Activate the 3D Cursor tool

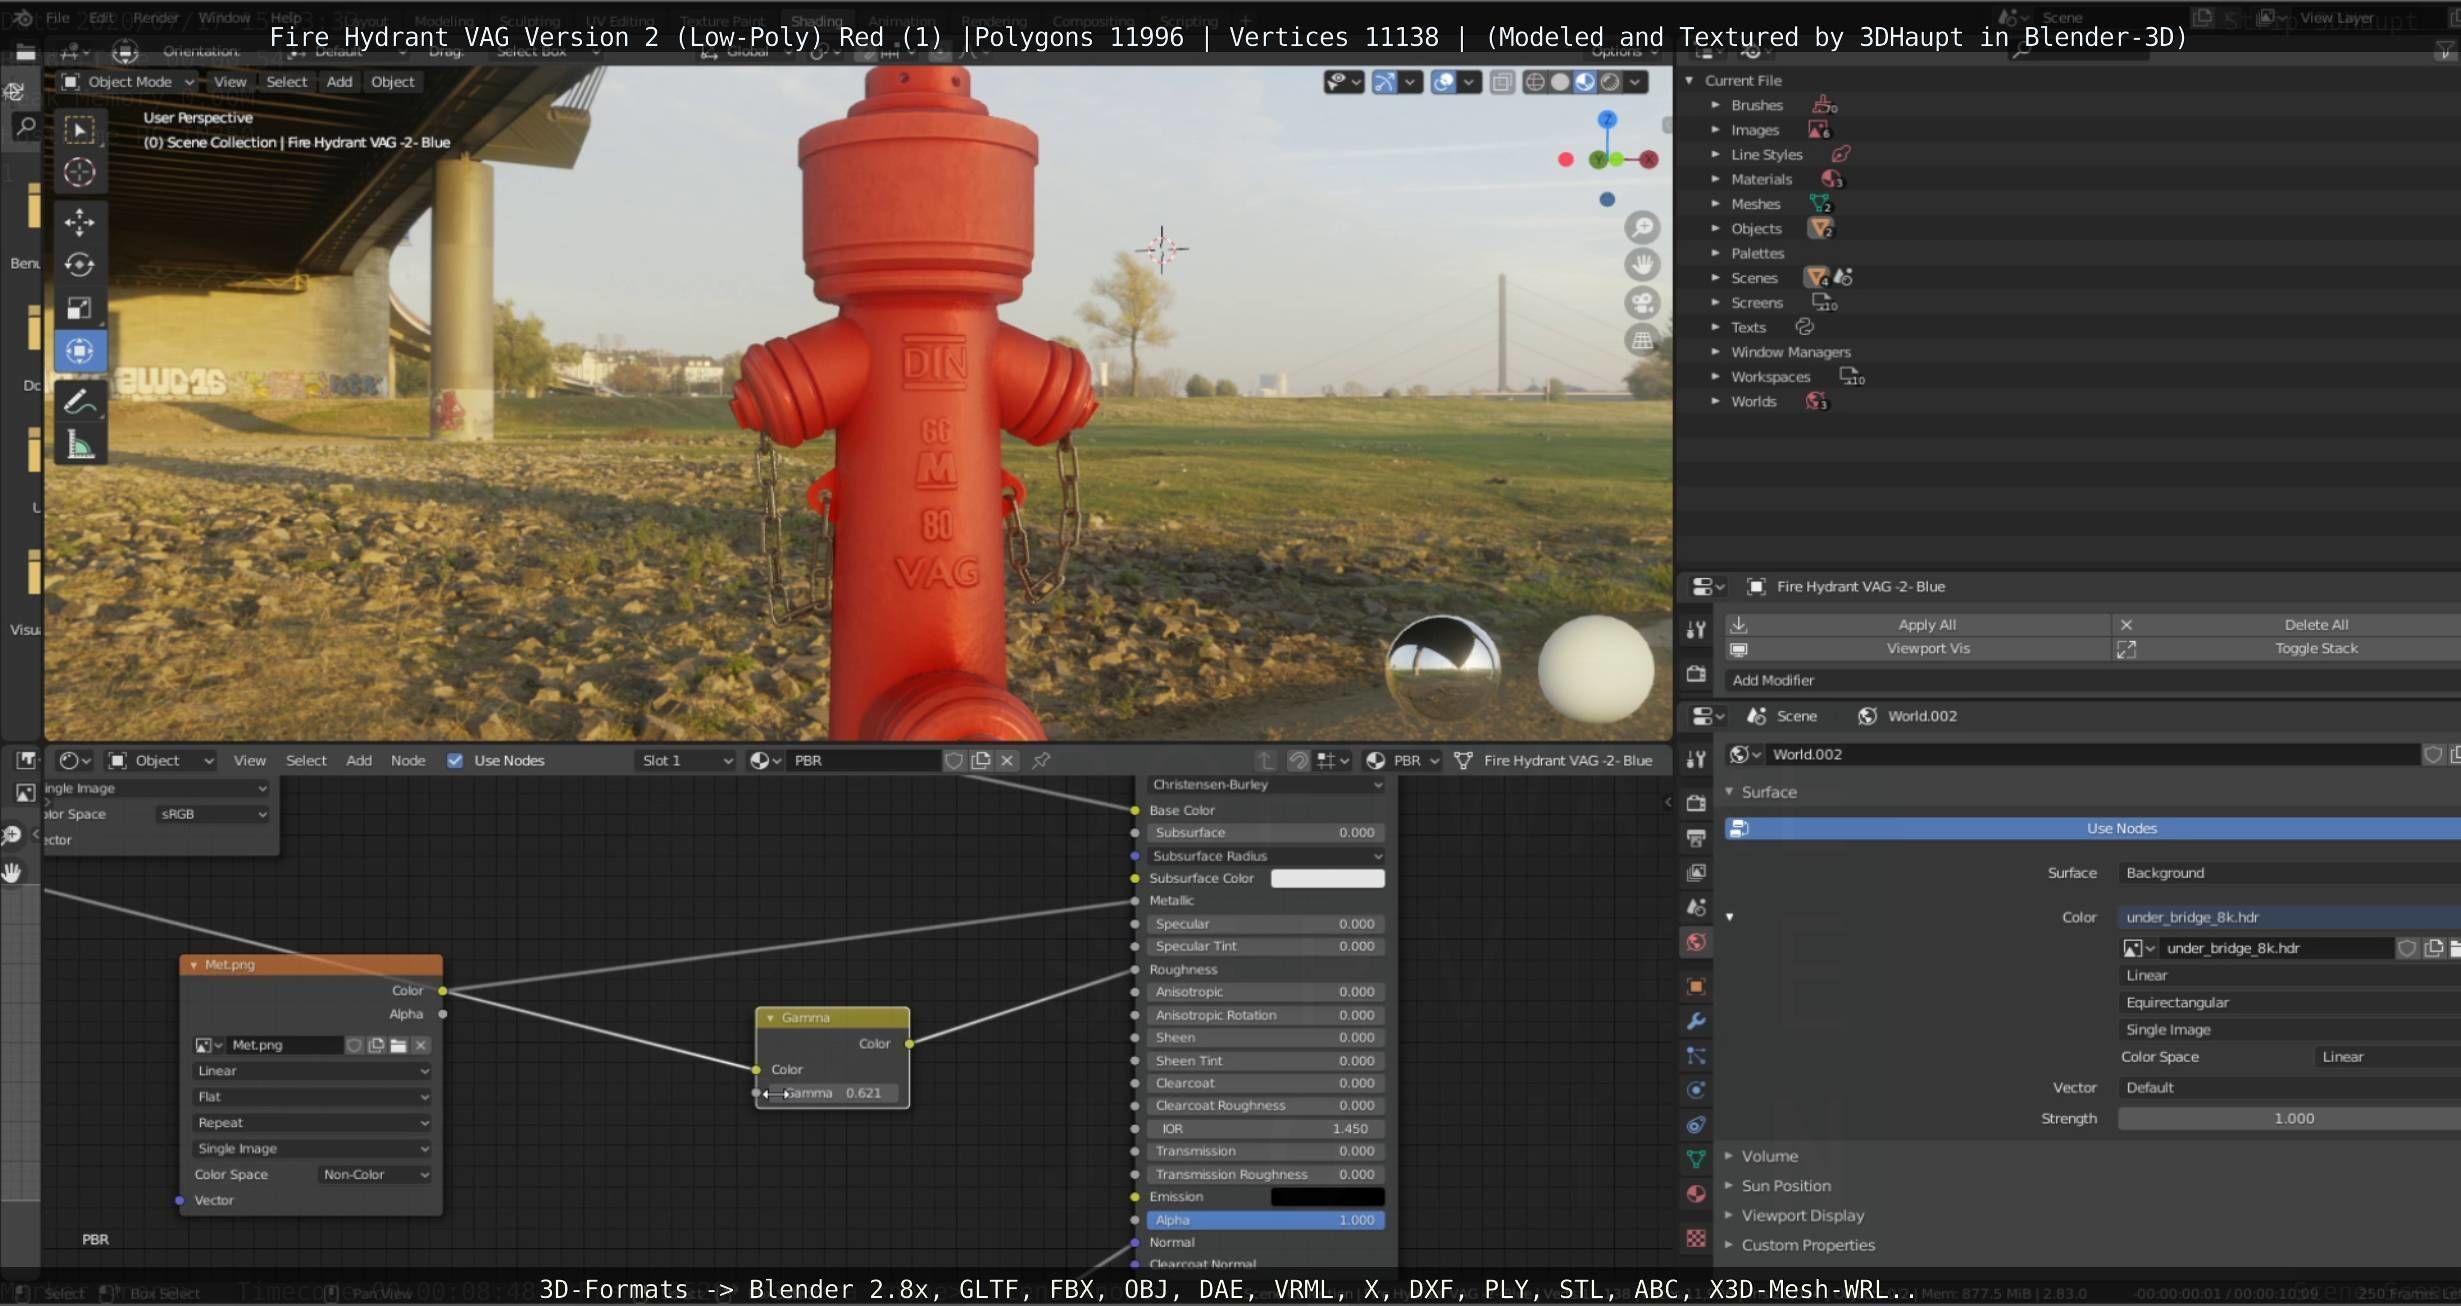(x=80, y=172)
